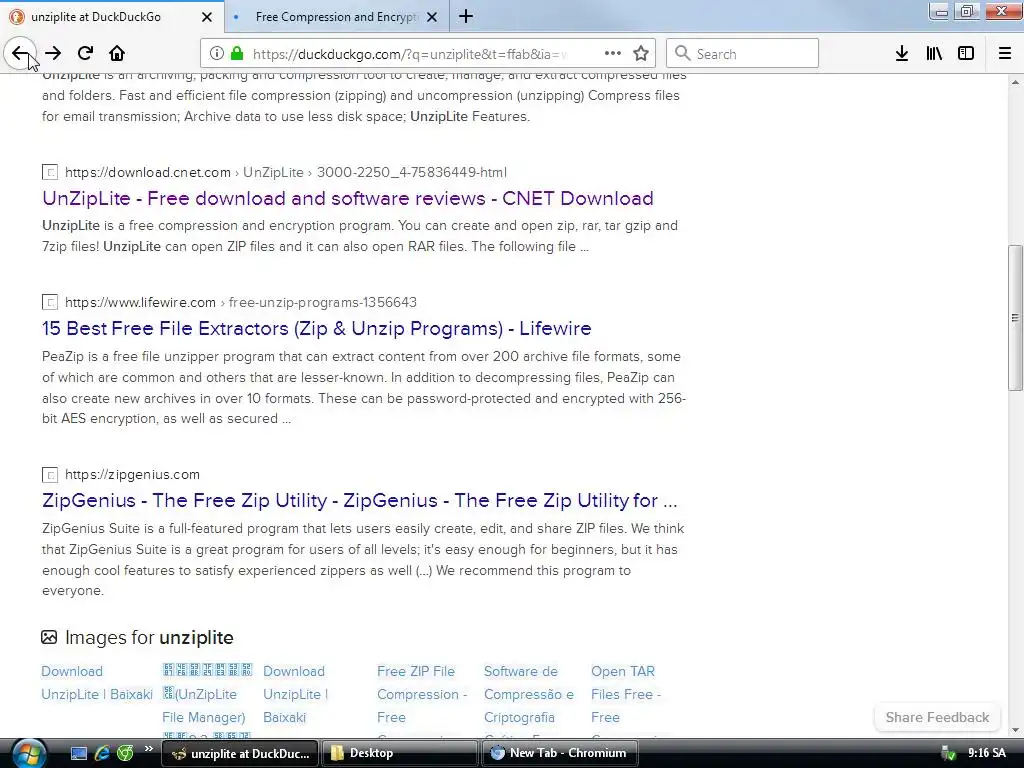Go forward using the forward arrow
The height and width of the screenshot is (768, 1024).
(53, 53)
